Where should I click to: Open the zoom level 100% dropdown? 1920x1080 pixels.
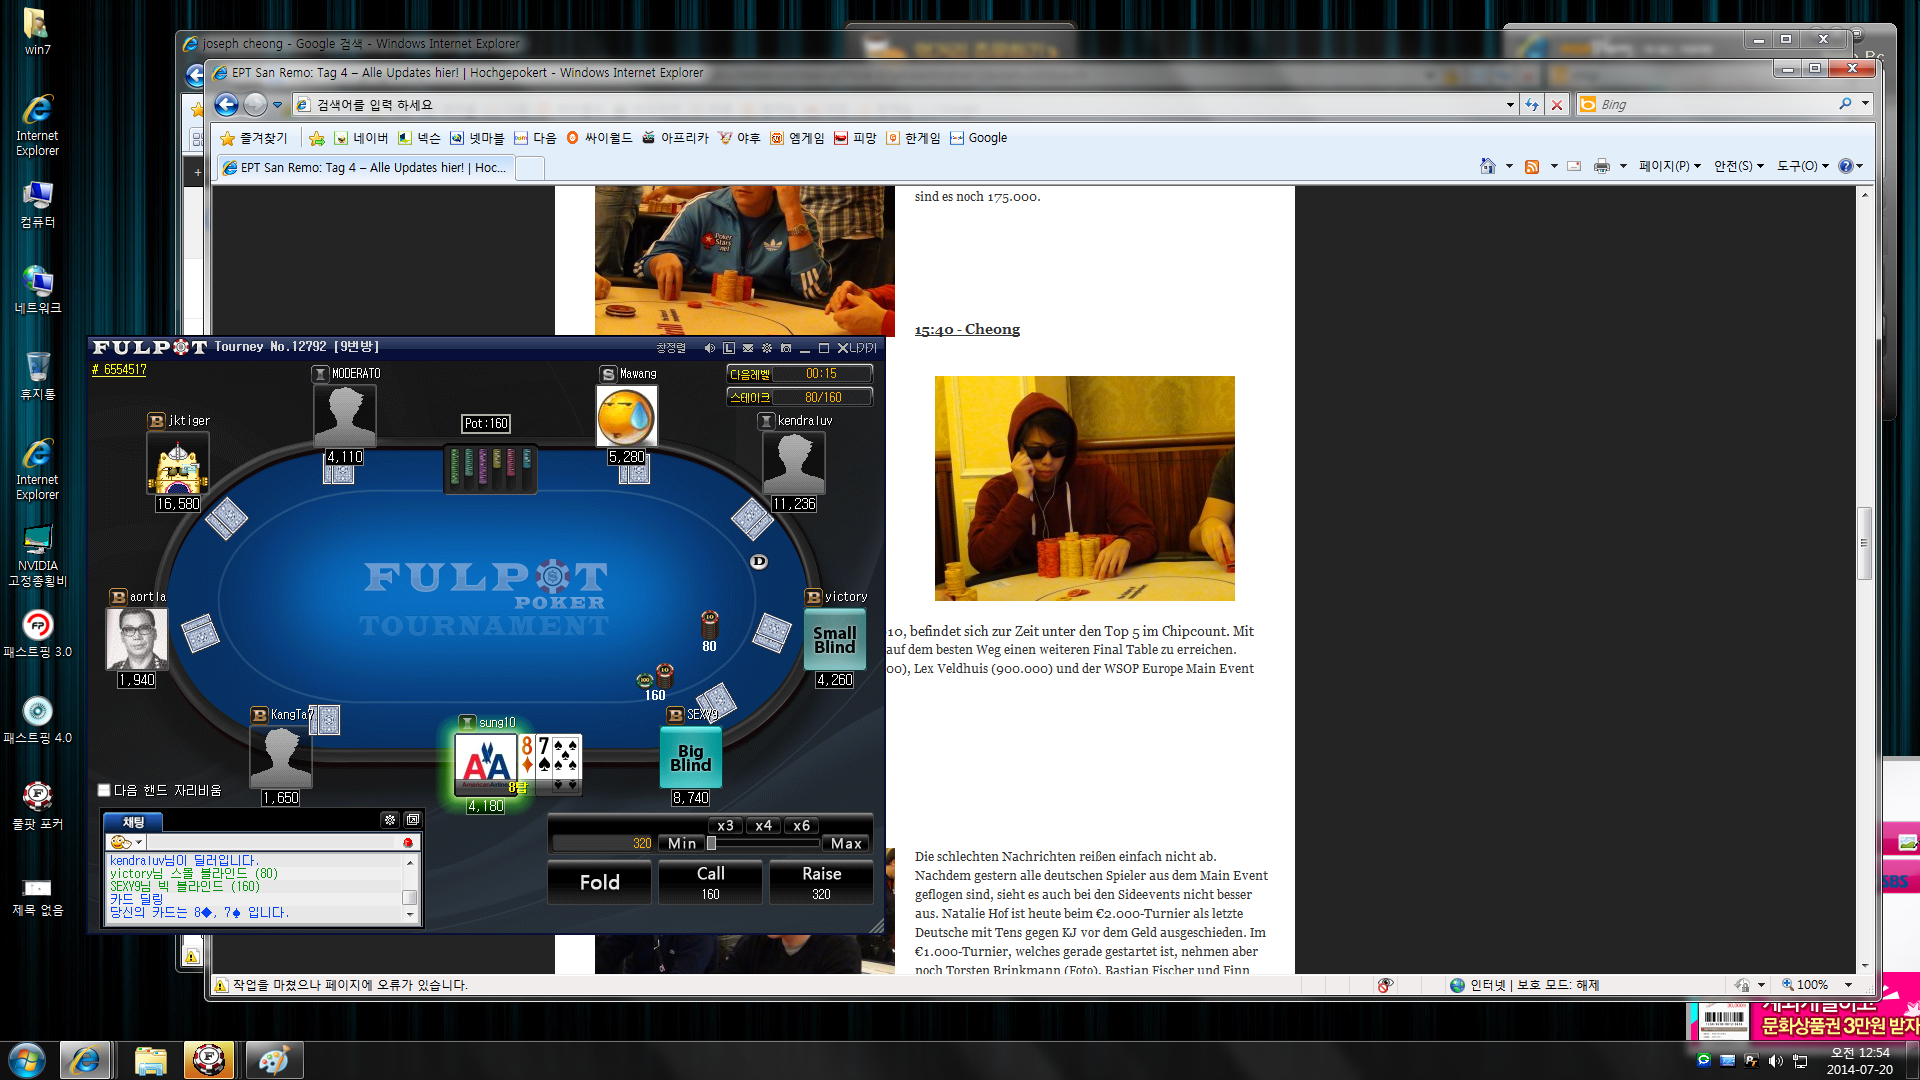coord(1848,985)
